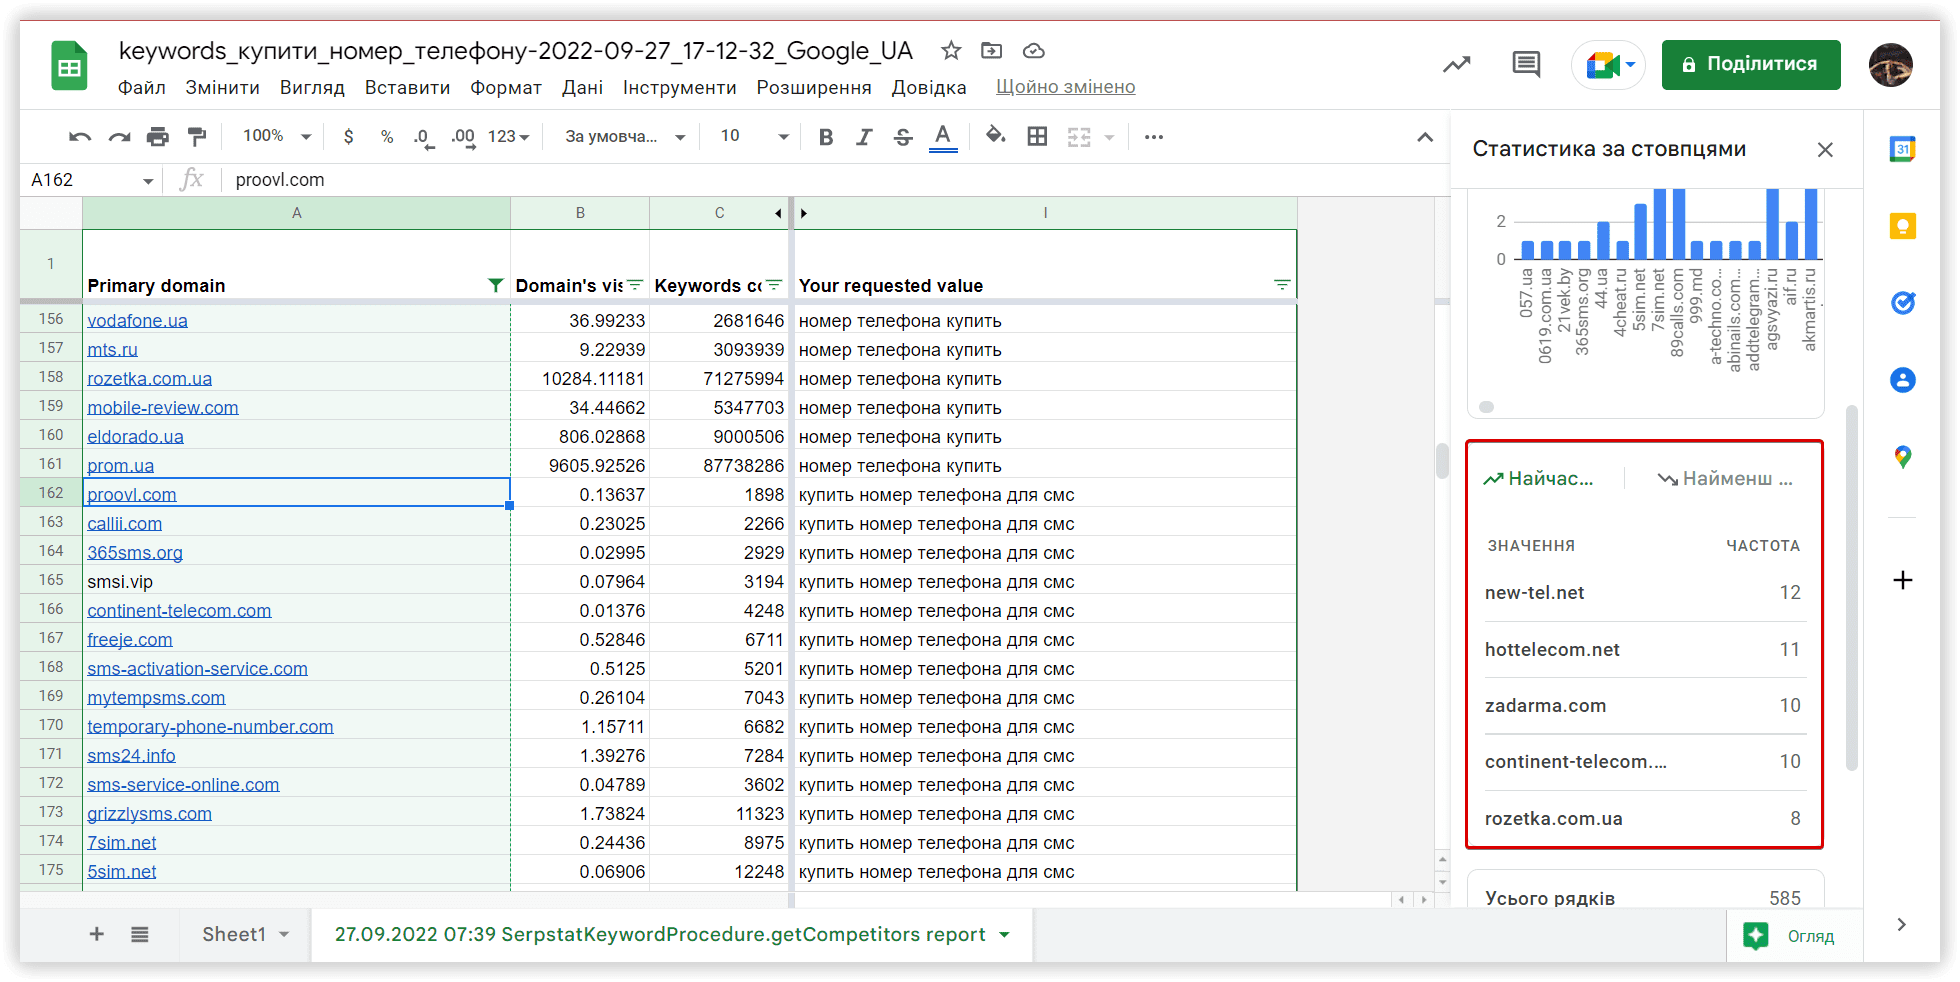Open the Google Calendar side panel
This screenshot has height=982, width=1960.
(x=1902, y=150)
